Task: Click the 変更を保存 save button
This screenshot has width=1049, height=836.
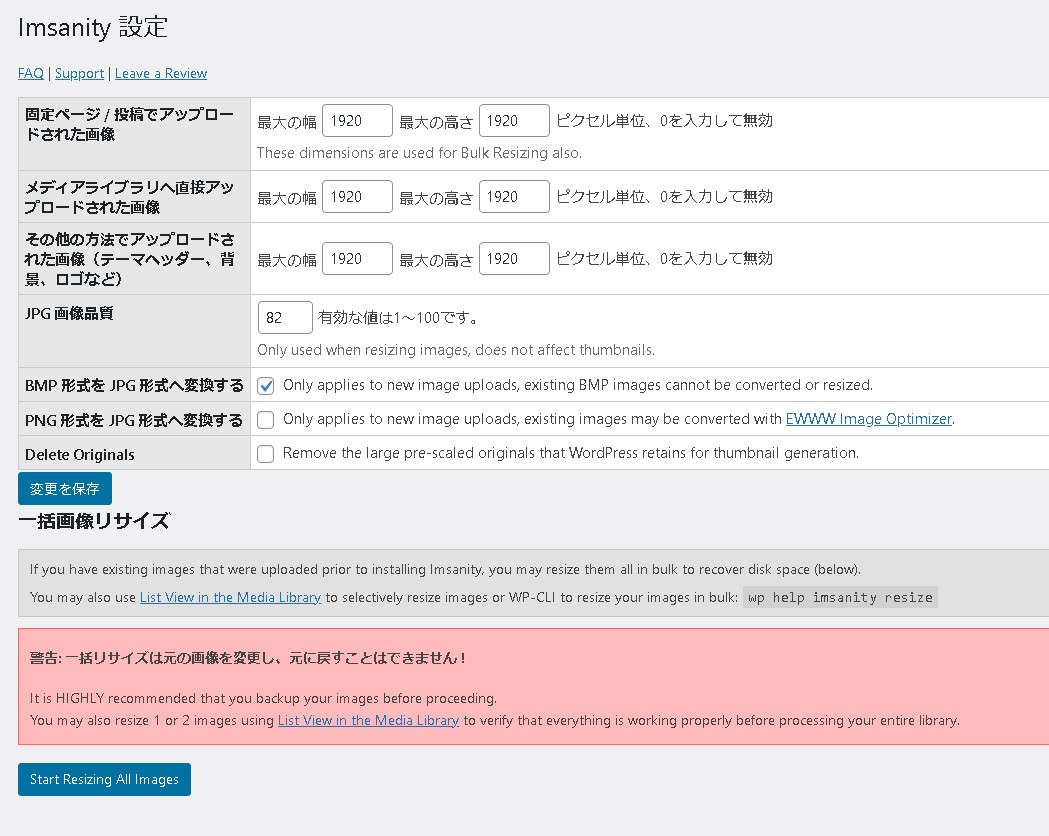Action: (64, 488)
